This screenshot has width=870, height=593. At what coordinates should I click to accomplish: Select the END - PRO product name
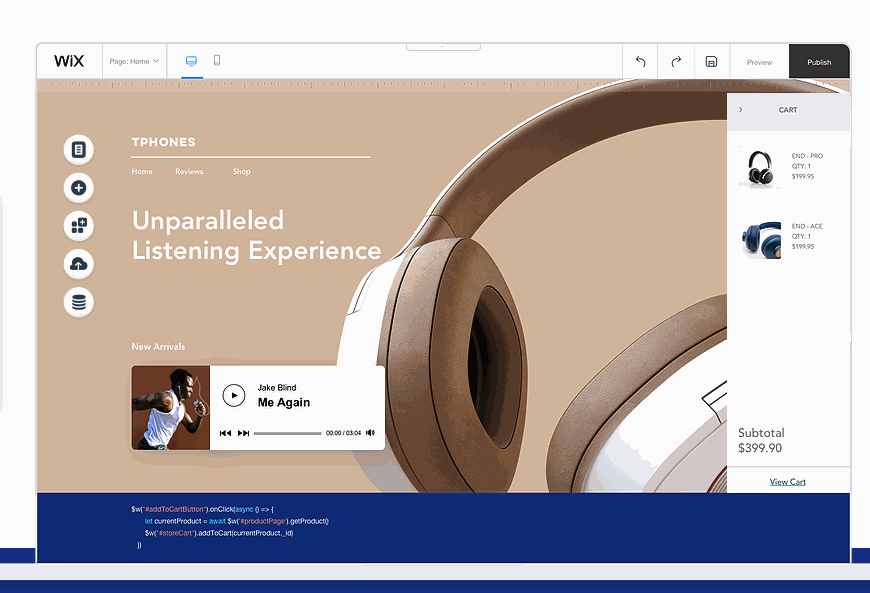807,156
